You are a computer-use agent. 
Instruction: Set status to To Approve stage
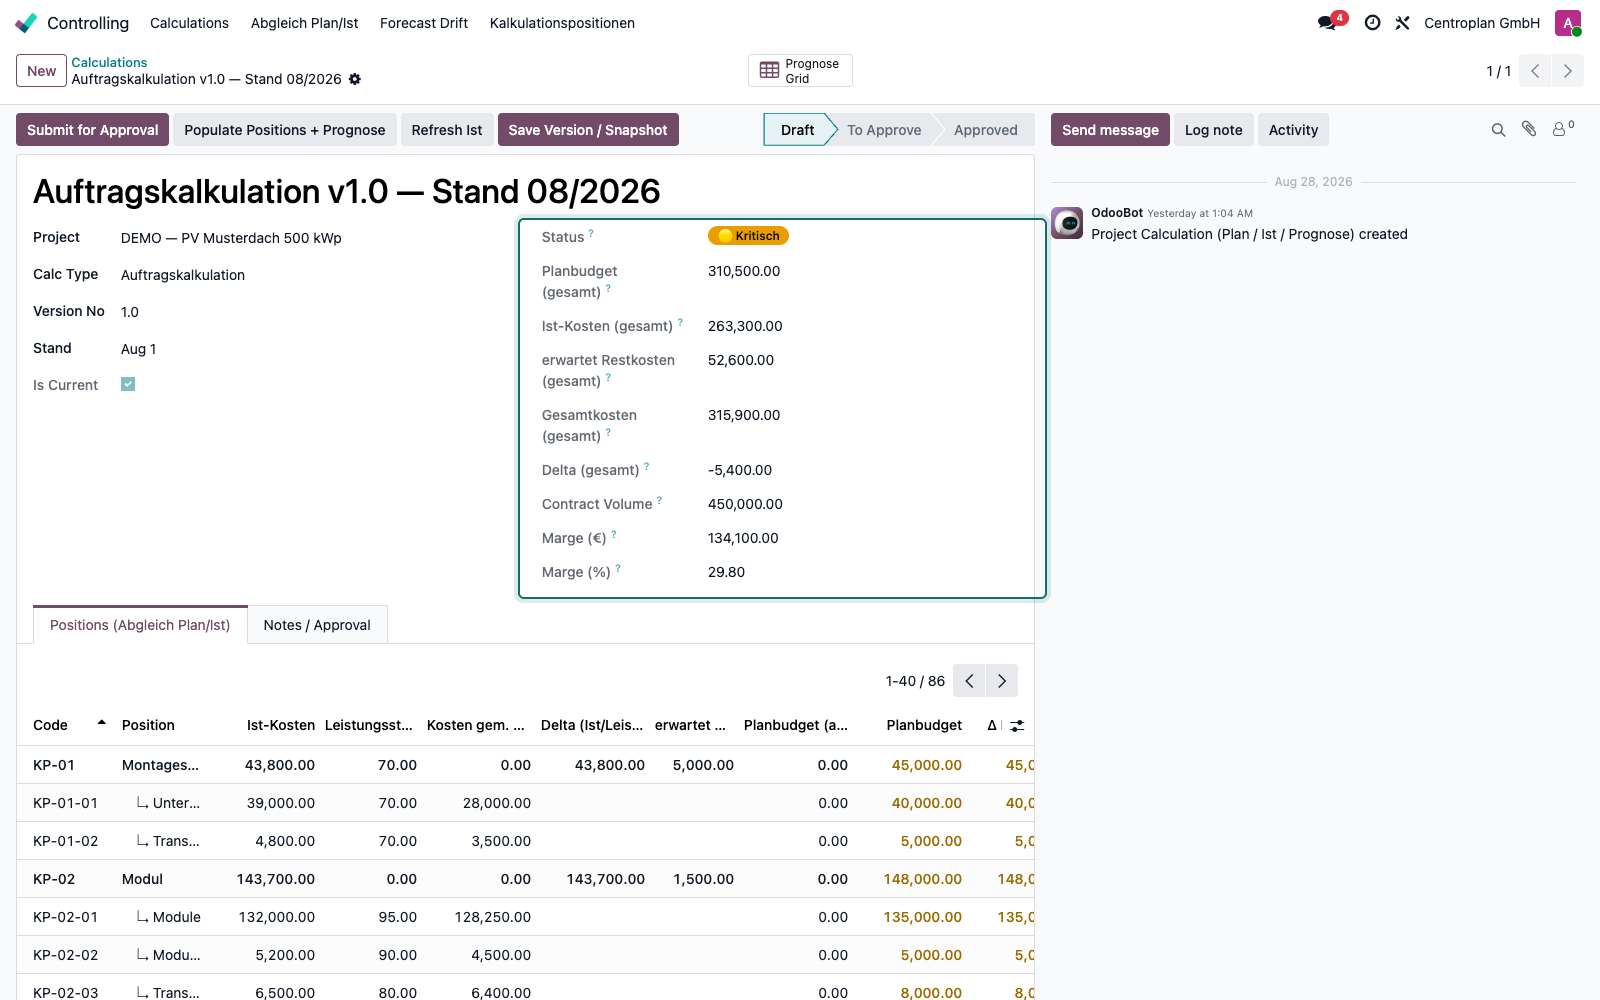[x=884, y=130]
